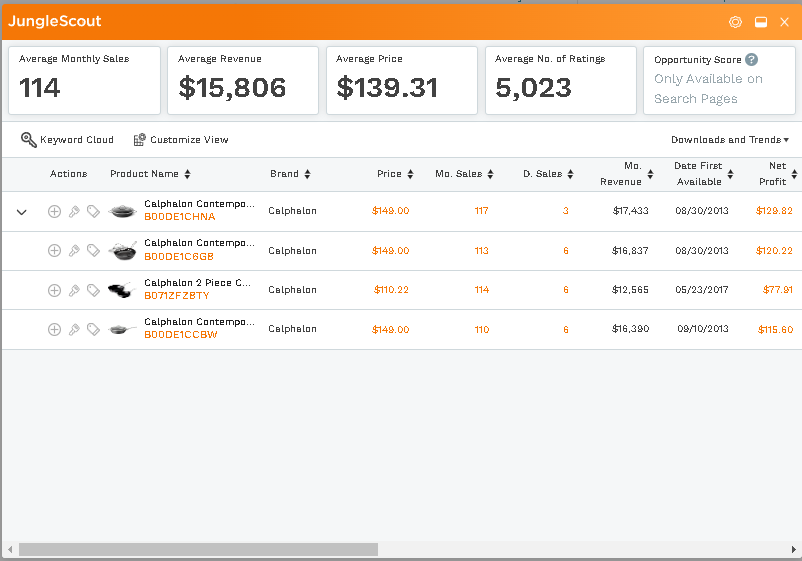Click the Average Revenue $15,806 card
802x561 pixels.
[243, 81]
